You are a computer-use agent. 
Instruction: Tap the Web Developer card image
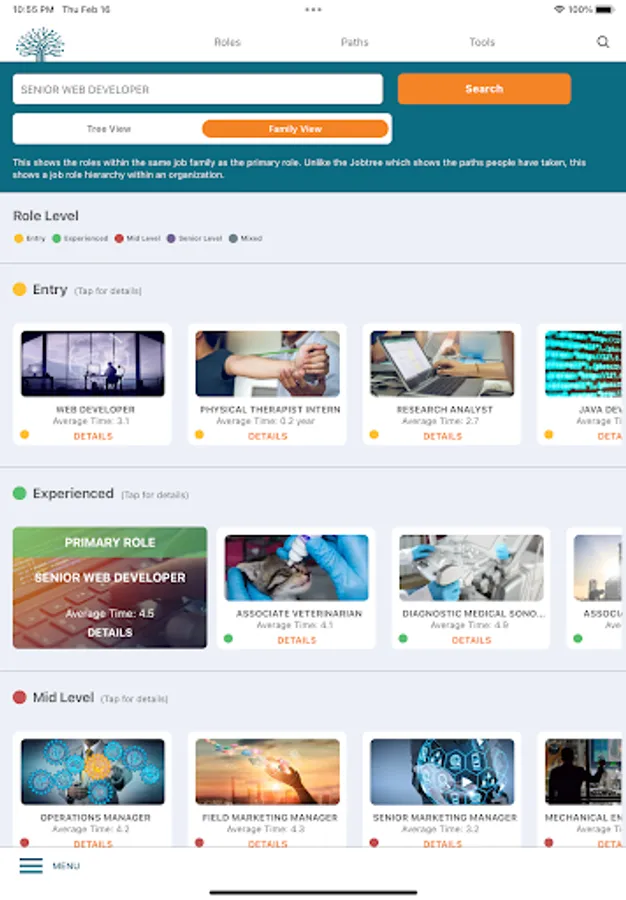coord(93,363)
